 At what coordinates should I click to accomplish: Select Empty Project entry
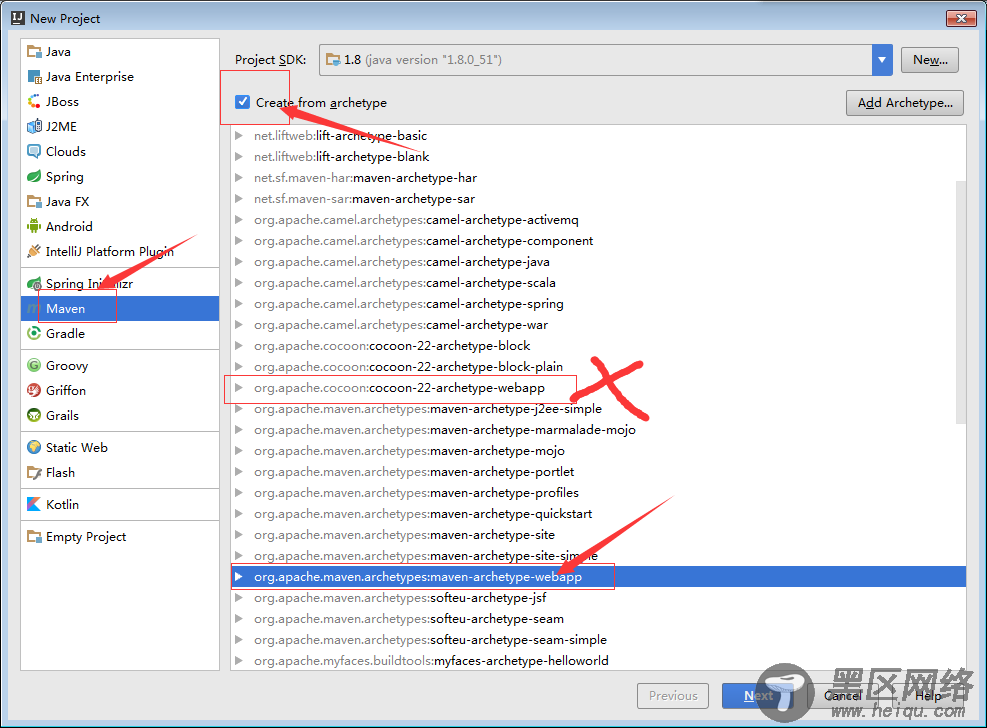click(x=120, y=537)
